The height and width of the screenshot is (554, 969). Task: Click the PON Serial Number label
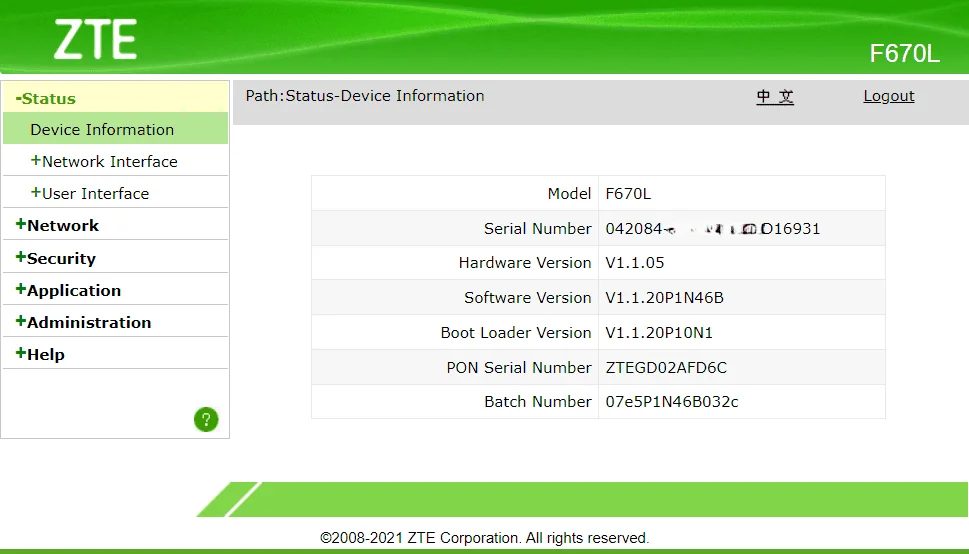click(x=519, y=367)
